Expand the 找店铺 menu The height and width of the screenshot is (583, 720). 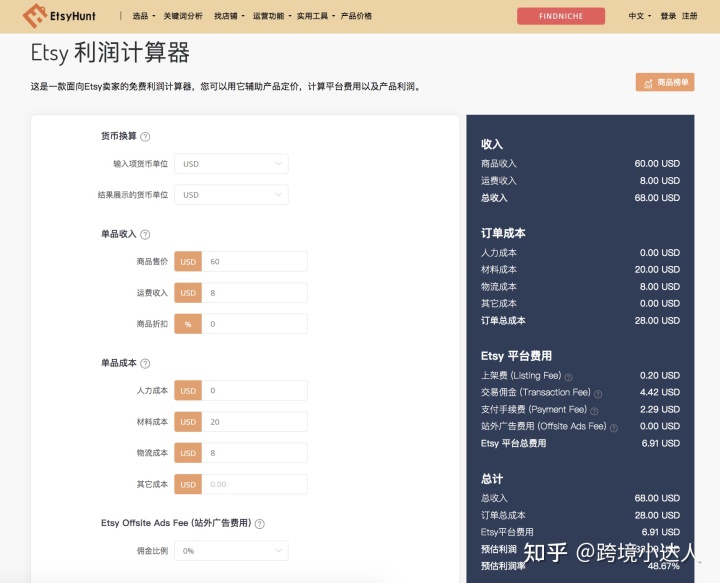pyautogui.click(x=229, y=16)
